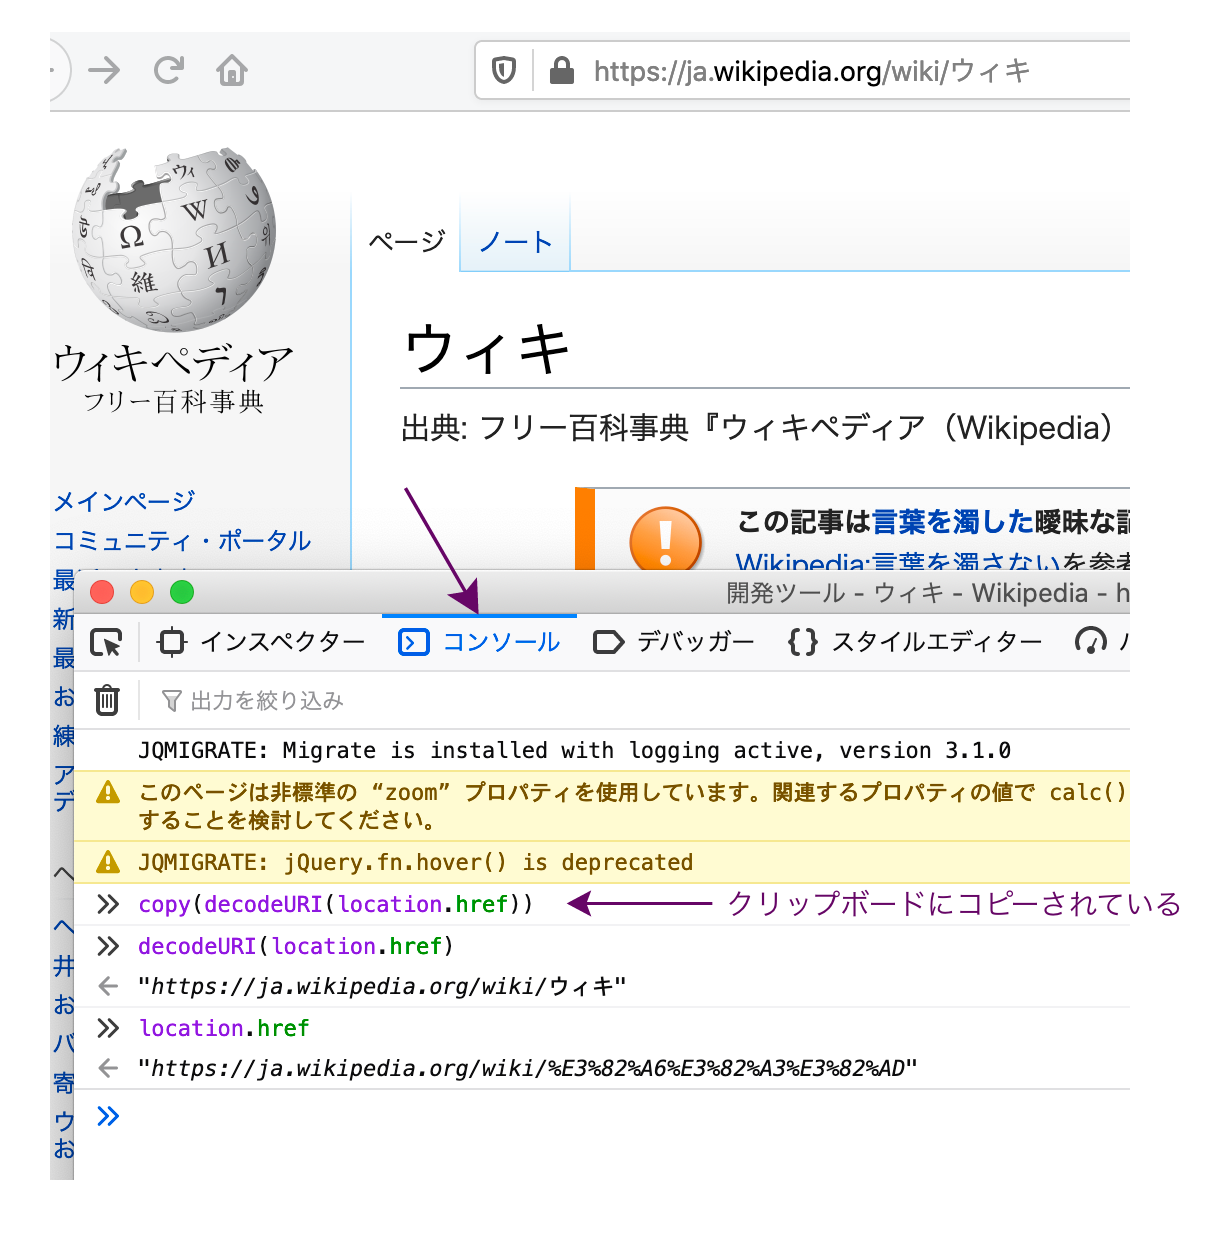Click the Wikipedia globe logo
The width and height of the screenshot is (1226, 1240).
[x=174, y=239]
